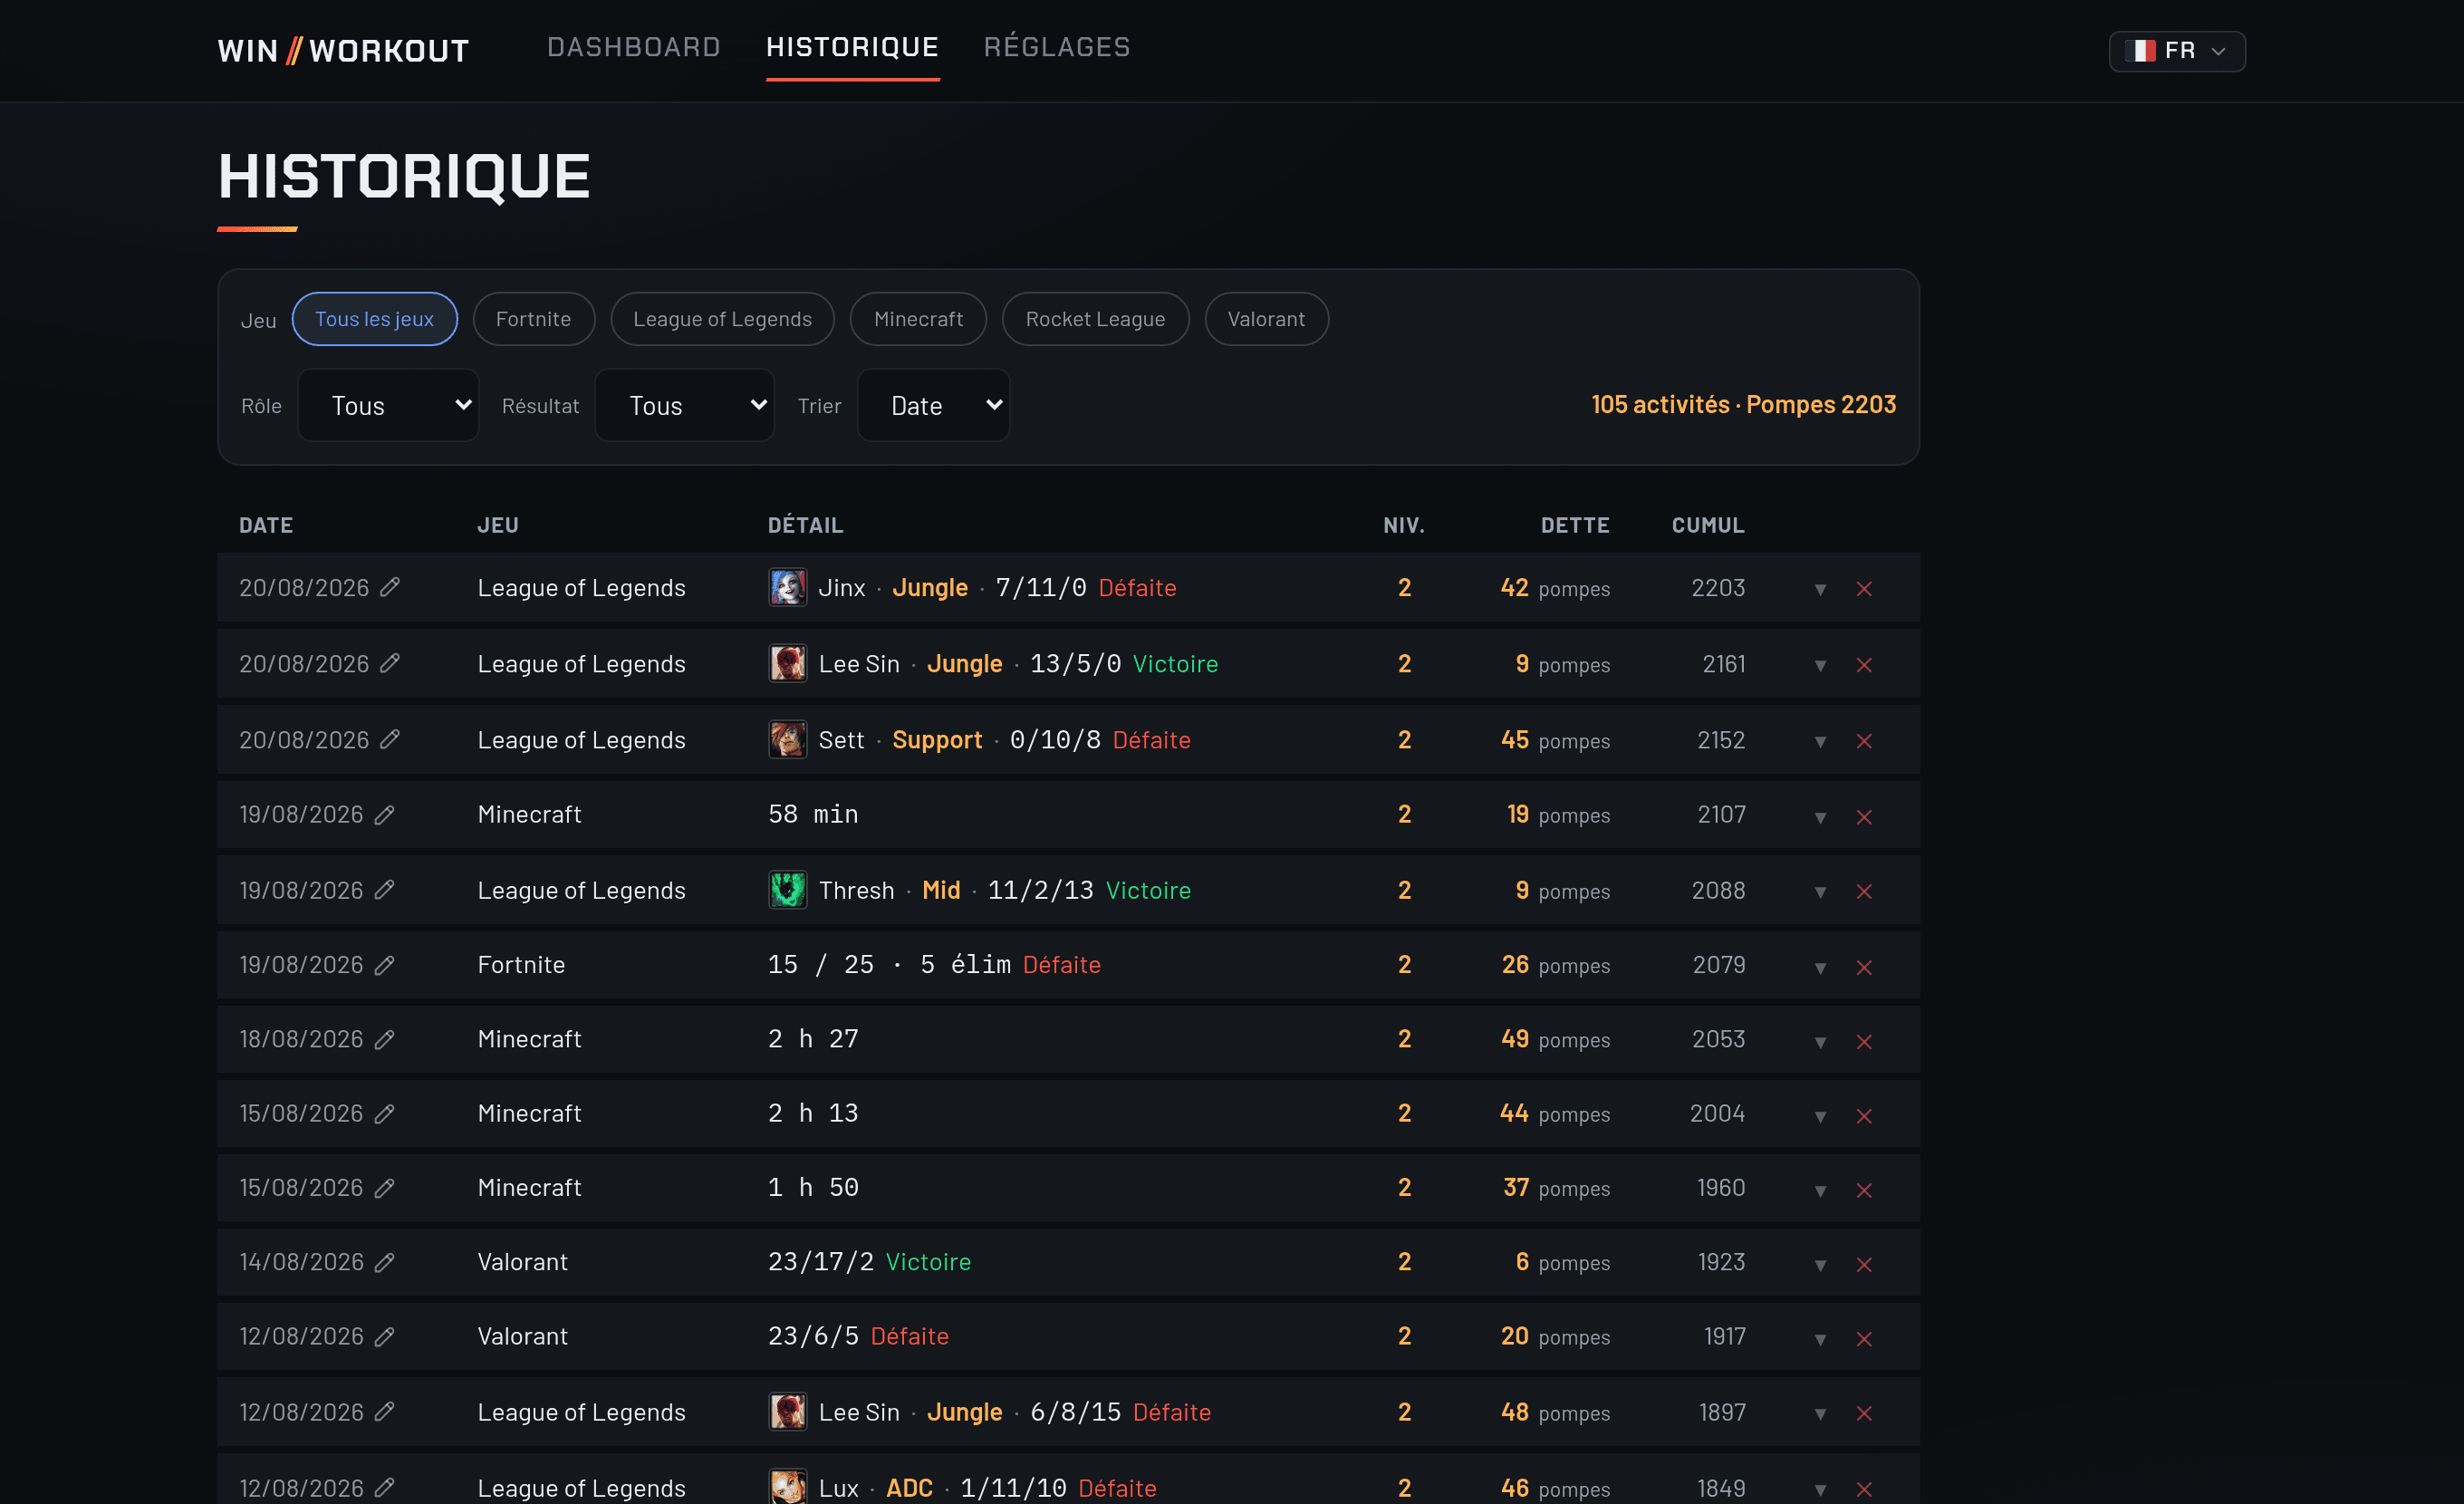
Task: Expand details of Fortnite 15 / 25 row
Action: tap(1820, 967)
